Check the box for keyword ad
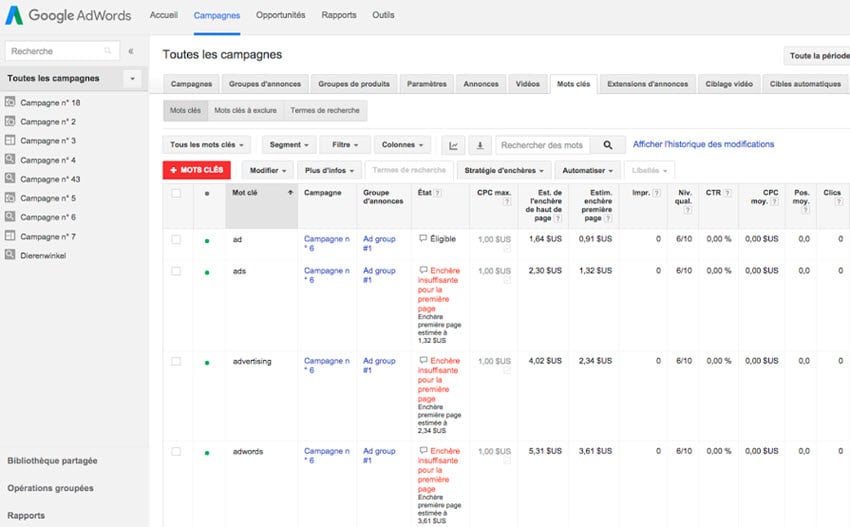This screenshot has width=850, height=527. point(176,240)
